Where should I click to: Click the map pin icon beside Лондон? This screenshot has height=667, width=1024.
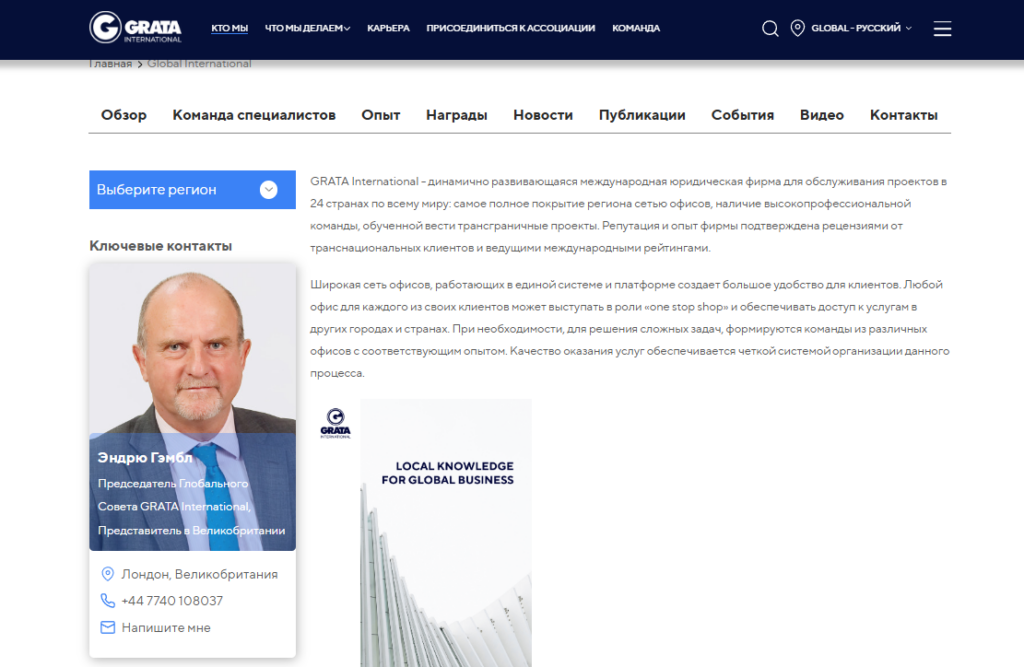pyautogui.click(x=108, y=574)
